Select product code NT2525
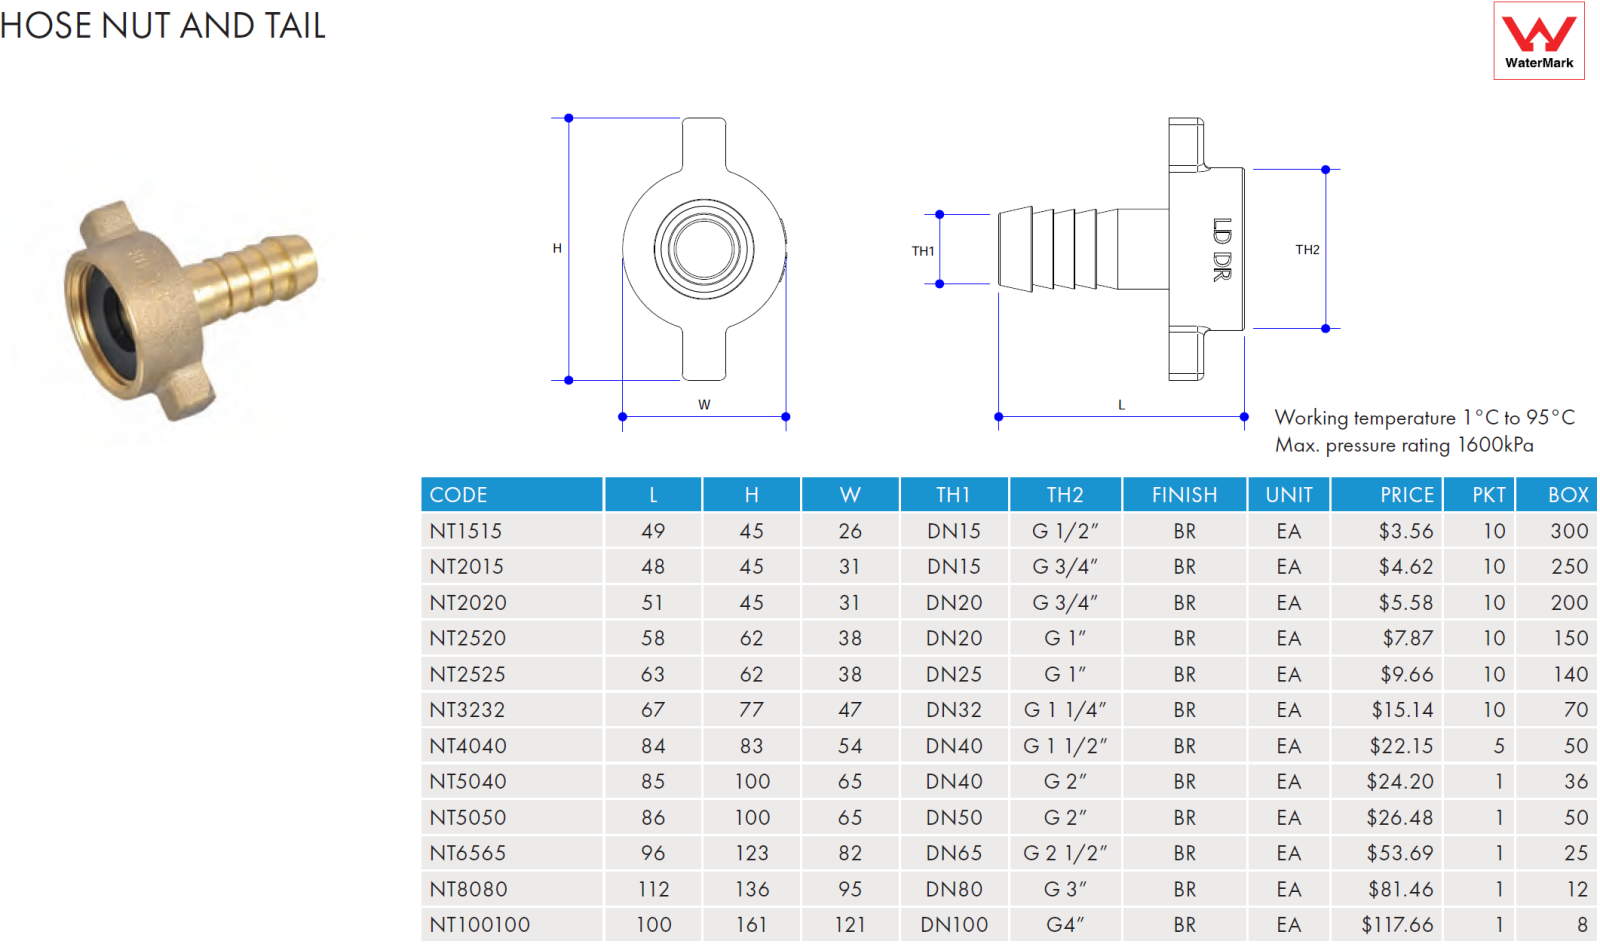1600x944 pixels. (468, 674)
